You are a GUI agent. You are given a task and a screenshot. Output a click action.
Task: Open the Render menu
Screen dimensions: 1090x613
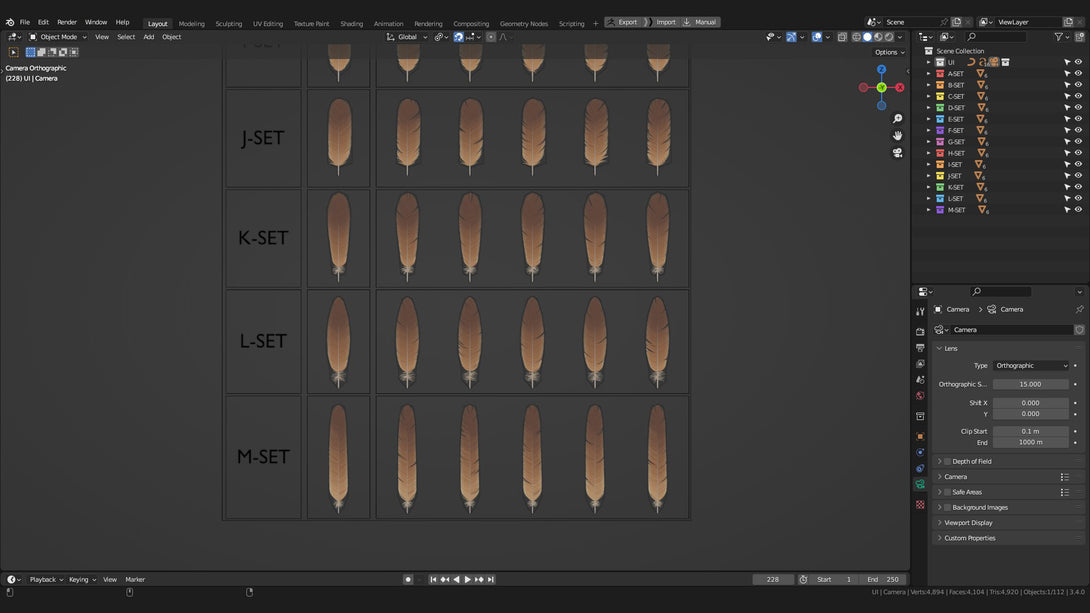pyautogui.click(x=67, y=22)
